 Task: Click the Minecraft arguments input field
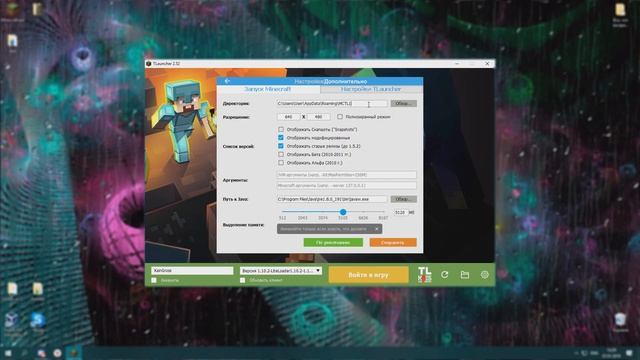click(x=347, y=185)
